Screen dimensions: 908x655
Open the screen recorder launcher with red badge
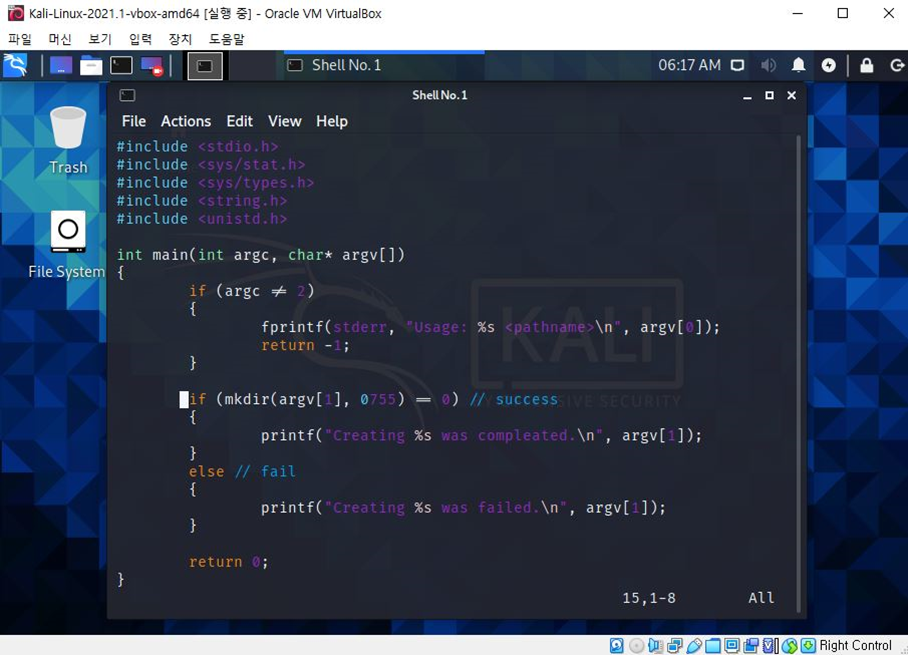point(152,65)
